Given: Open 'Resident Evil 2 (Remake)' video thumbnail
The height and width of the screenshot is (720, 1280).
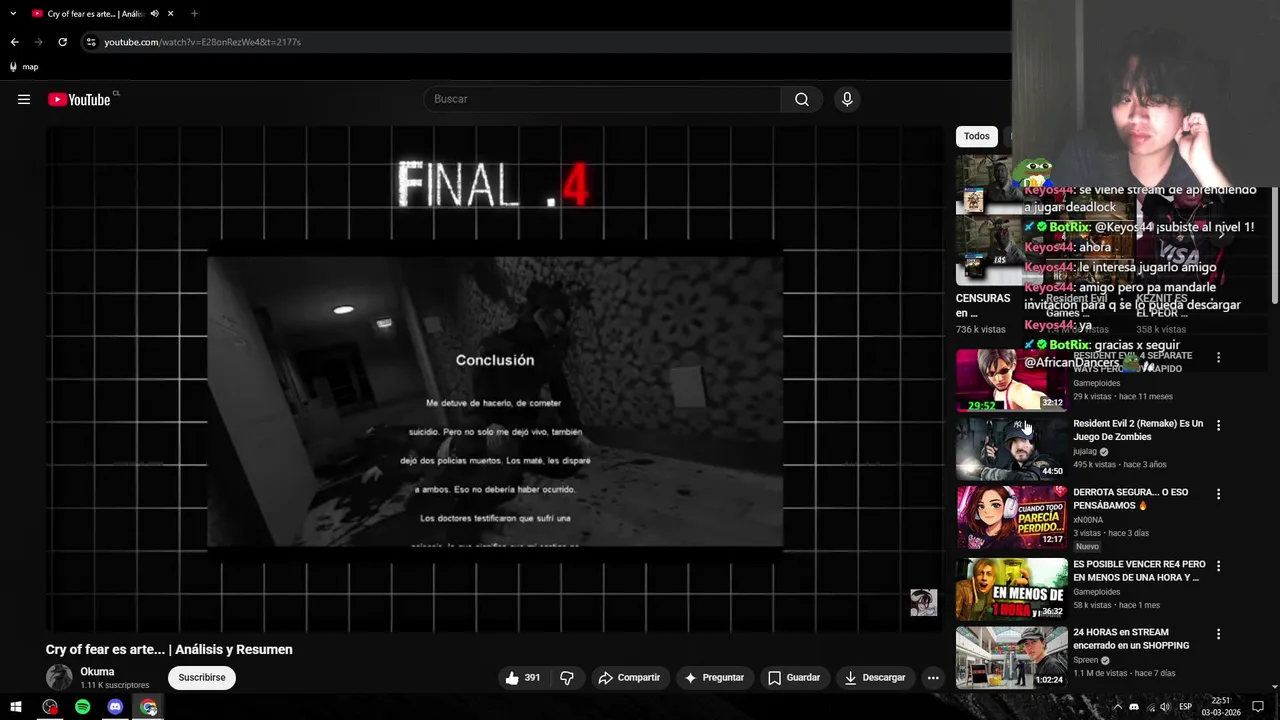Looking at the screenshot, I should 1012,449.
